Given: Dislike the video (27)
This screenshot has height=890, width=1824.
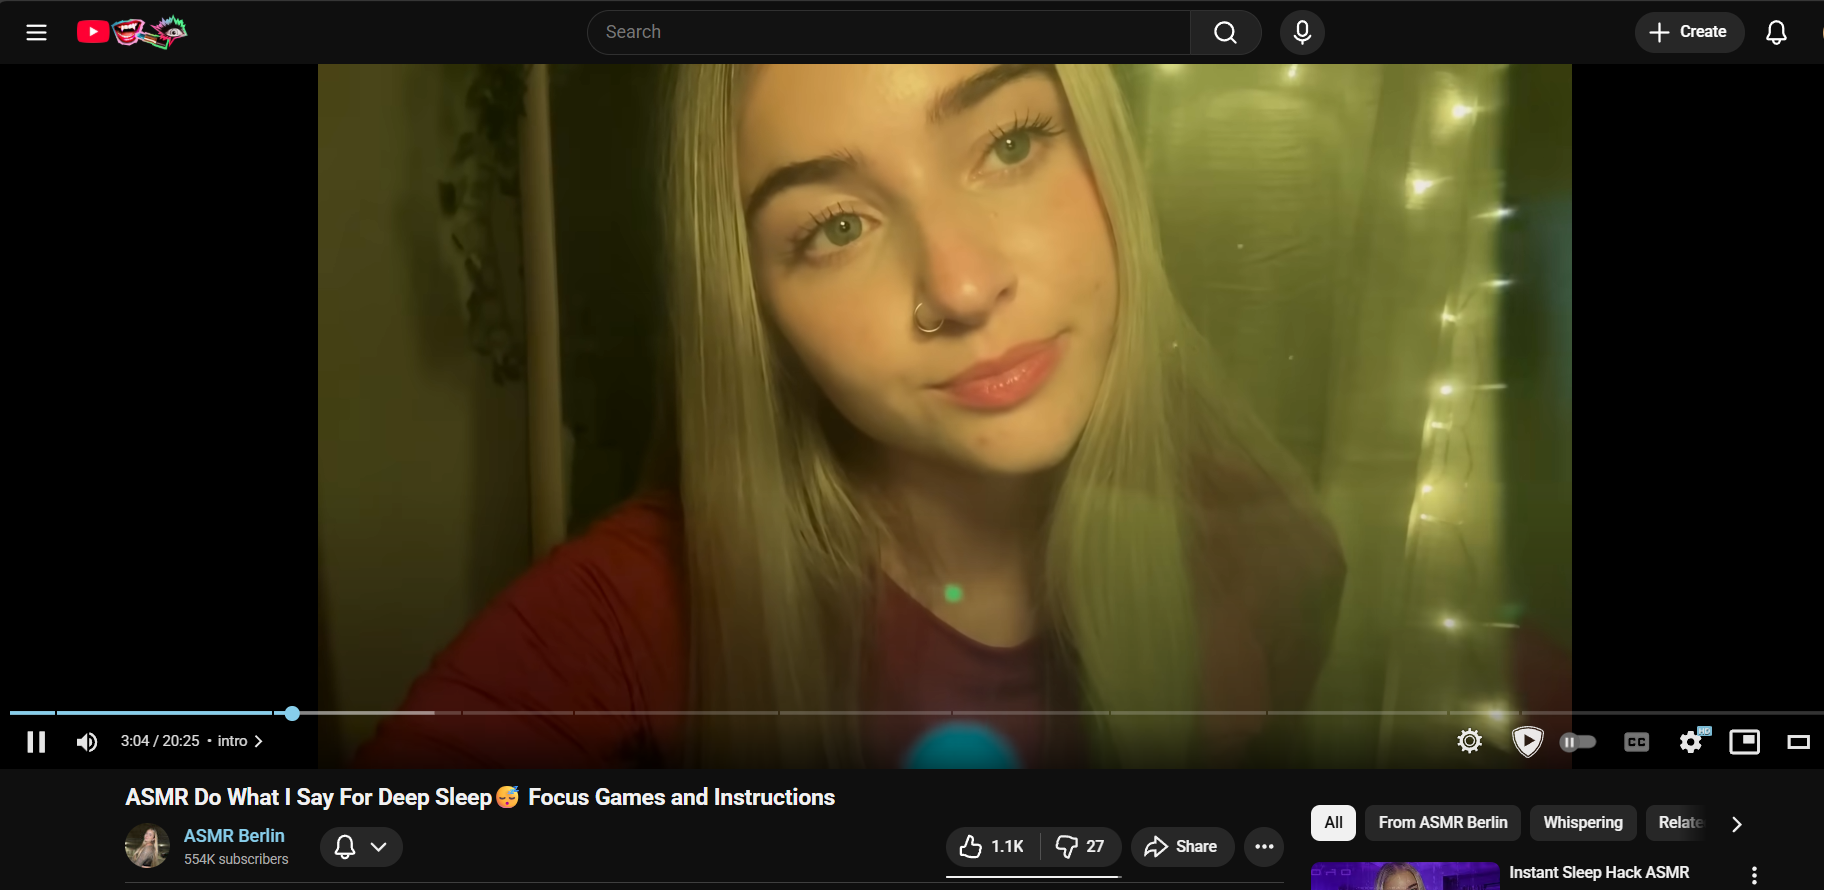Looking at the screenshot, I should click(x=1081, y=847).
